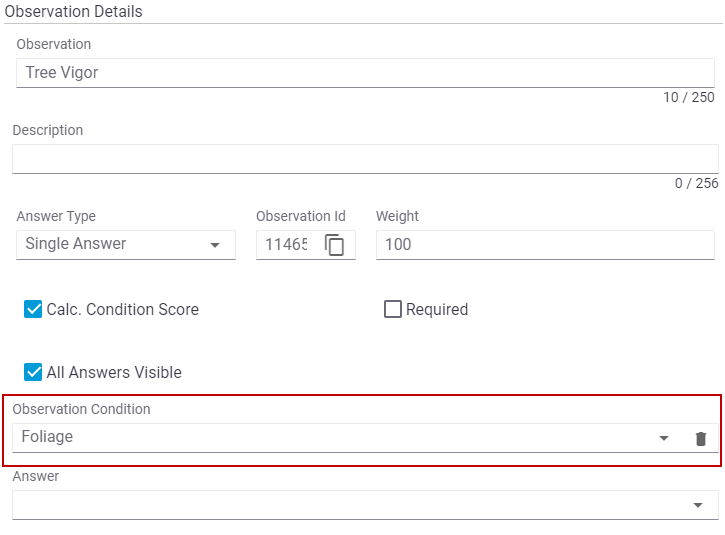Screen dimensions: 725x535
Task: Click the Observation Details section header
Action: tap(74, 12)
